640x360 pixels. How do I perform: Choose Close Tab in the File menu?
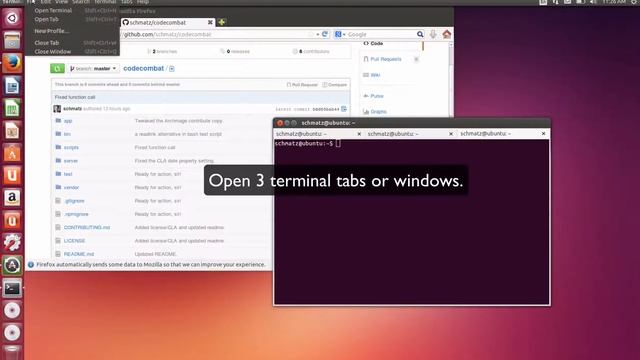tap(47, 43)
